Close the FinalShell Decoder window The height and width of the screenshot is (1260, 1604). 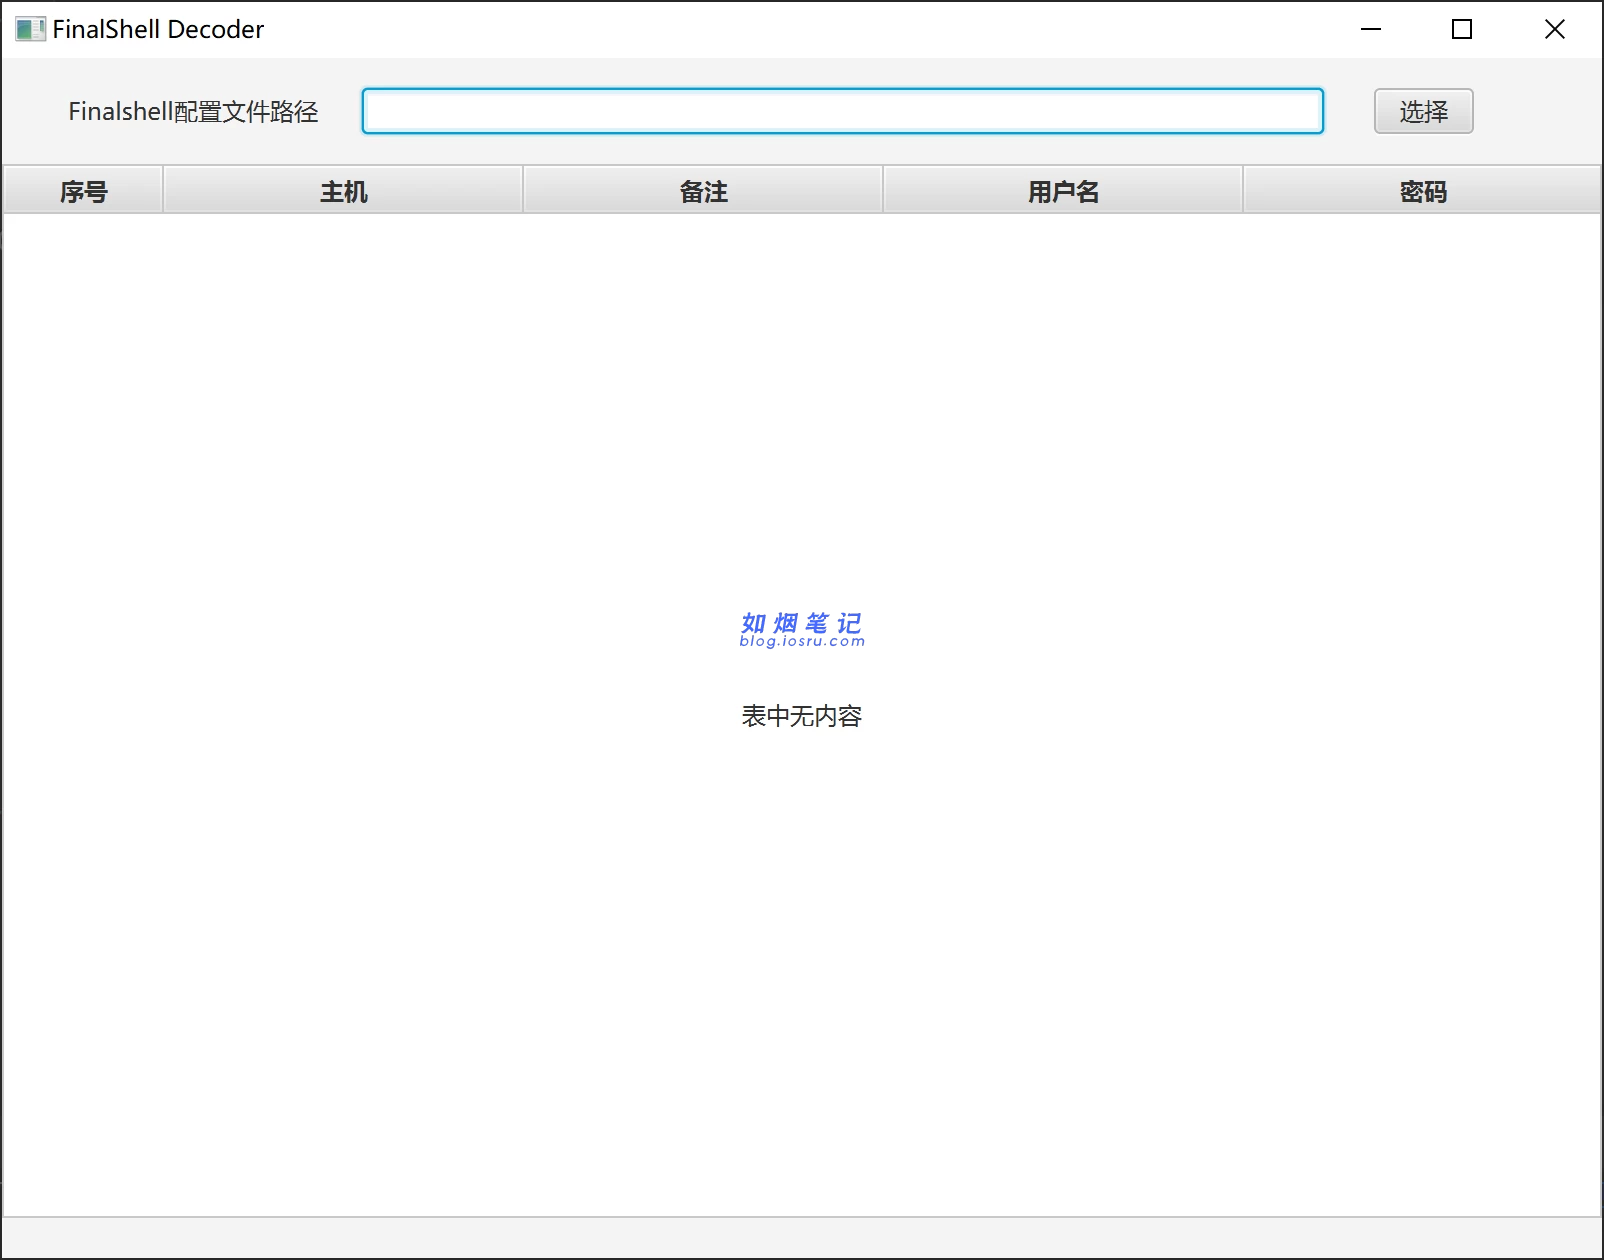point(1555,29)
